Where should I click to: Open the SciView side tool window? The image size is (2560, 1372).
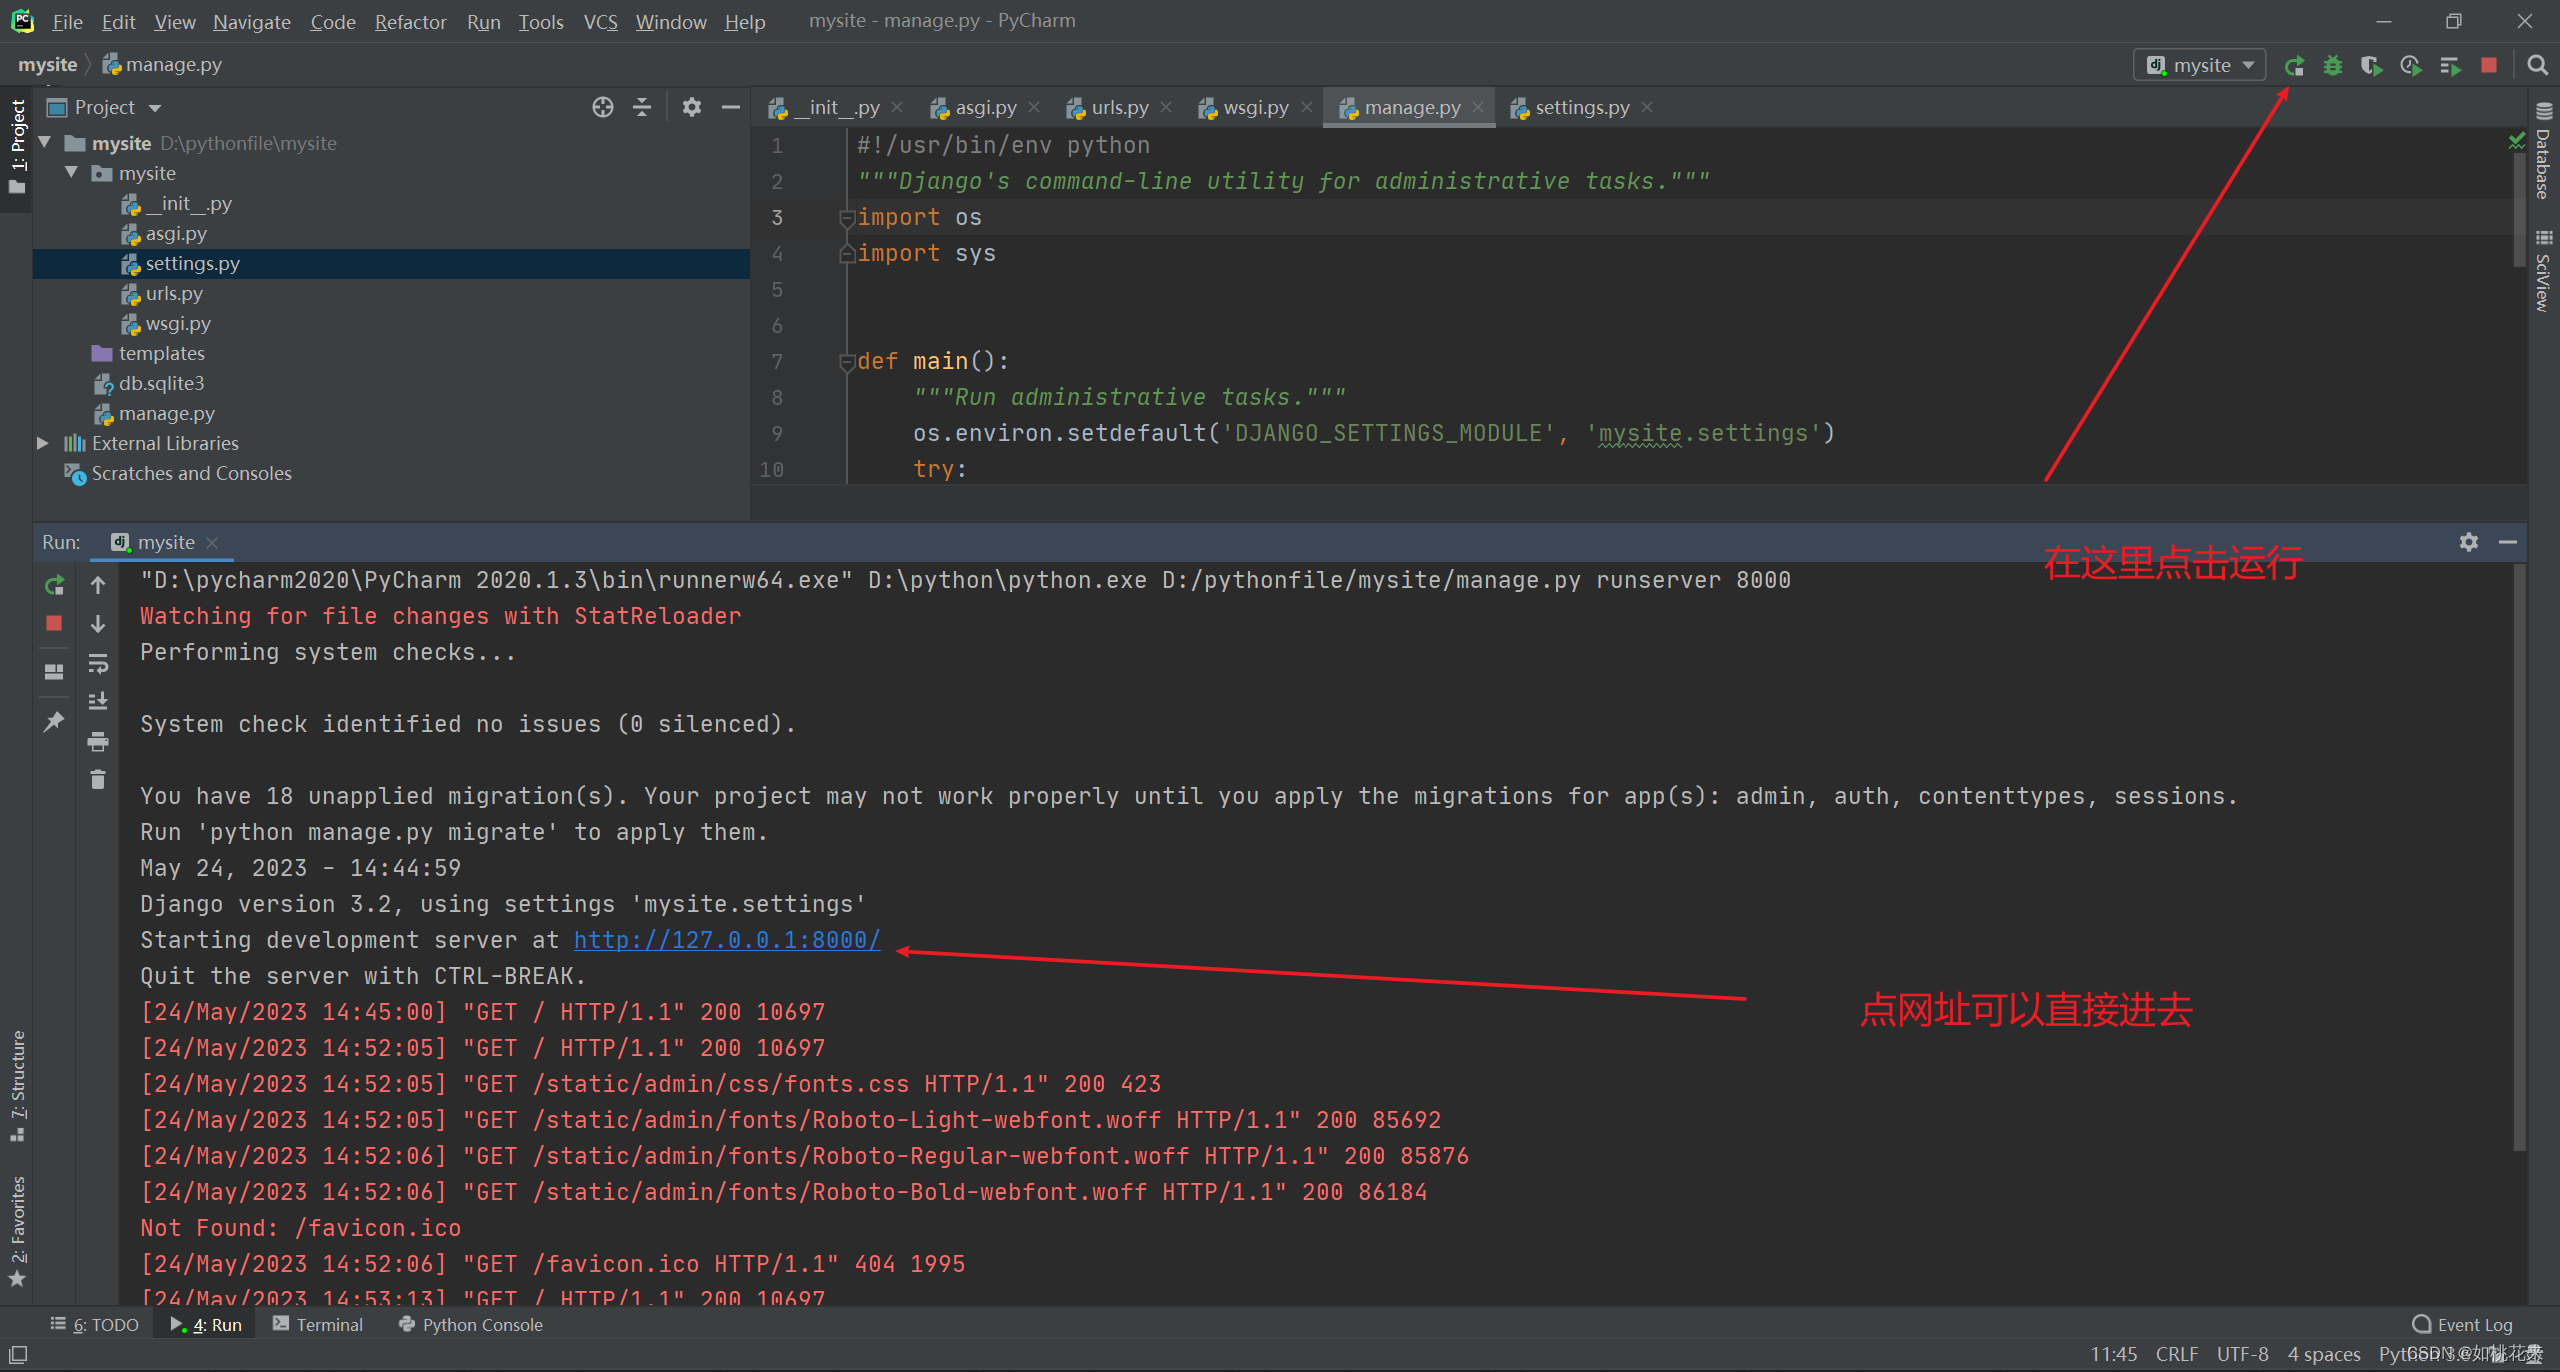coord(2544,271)
